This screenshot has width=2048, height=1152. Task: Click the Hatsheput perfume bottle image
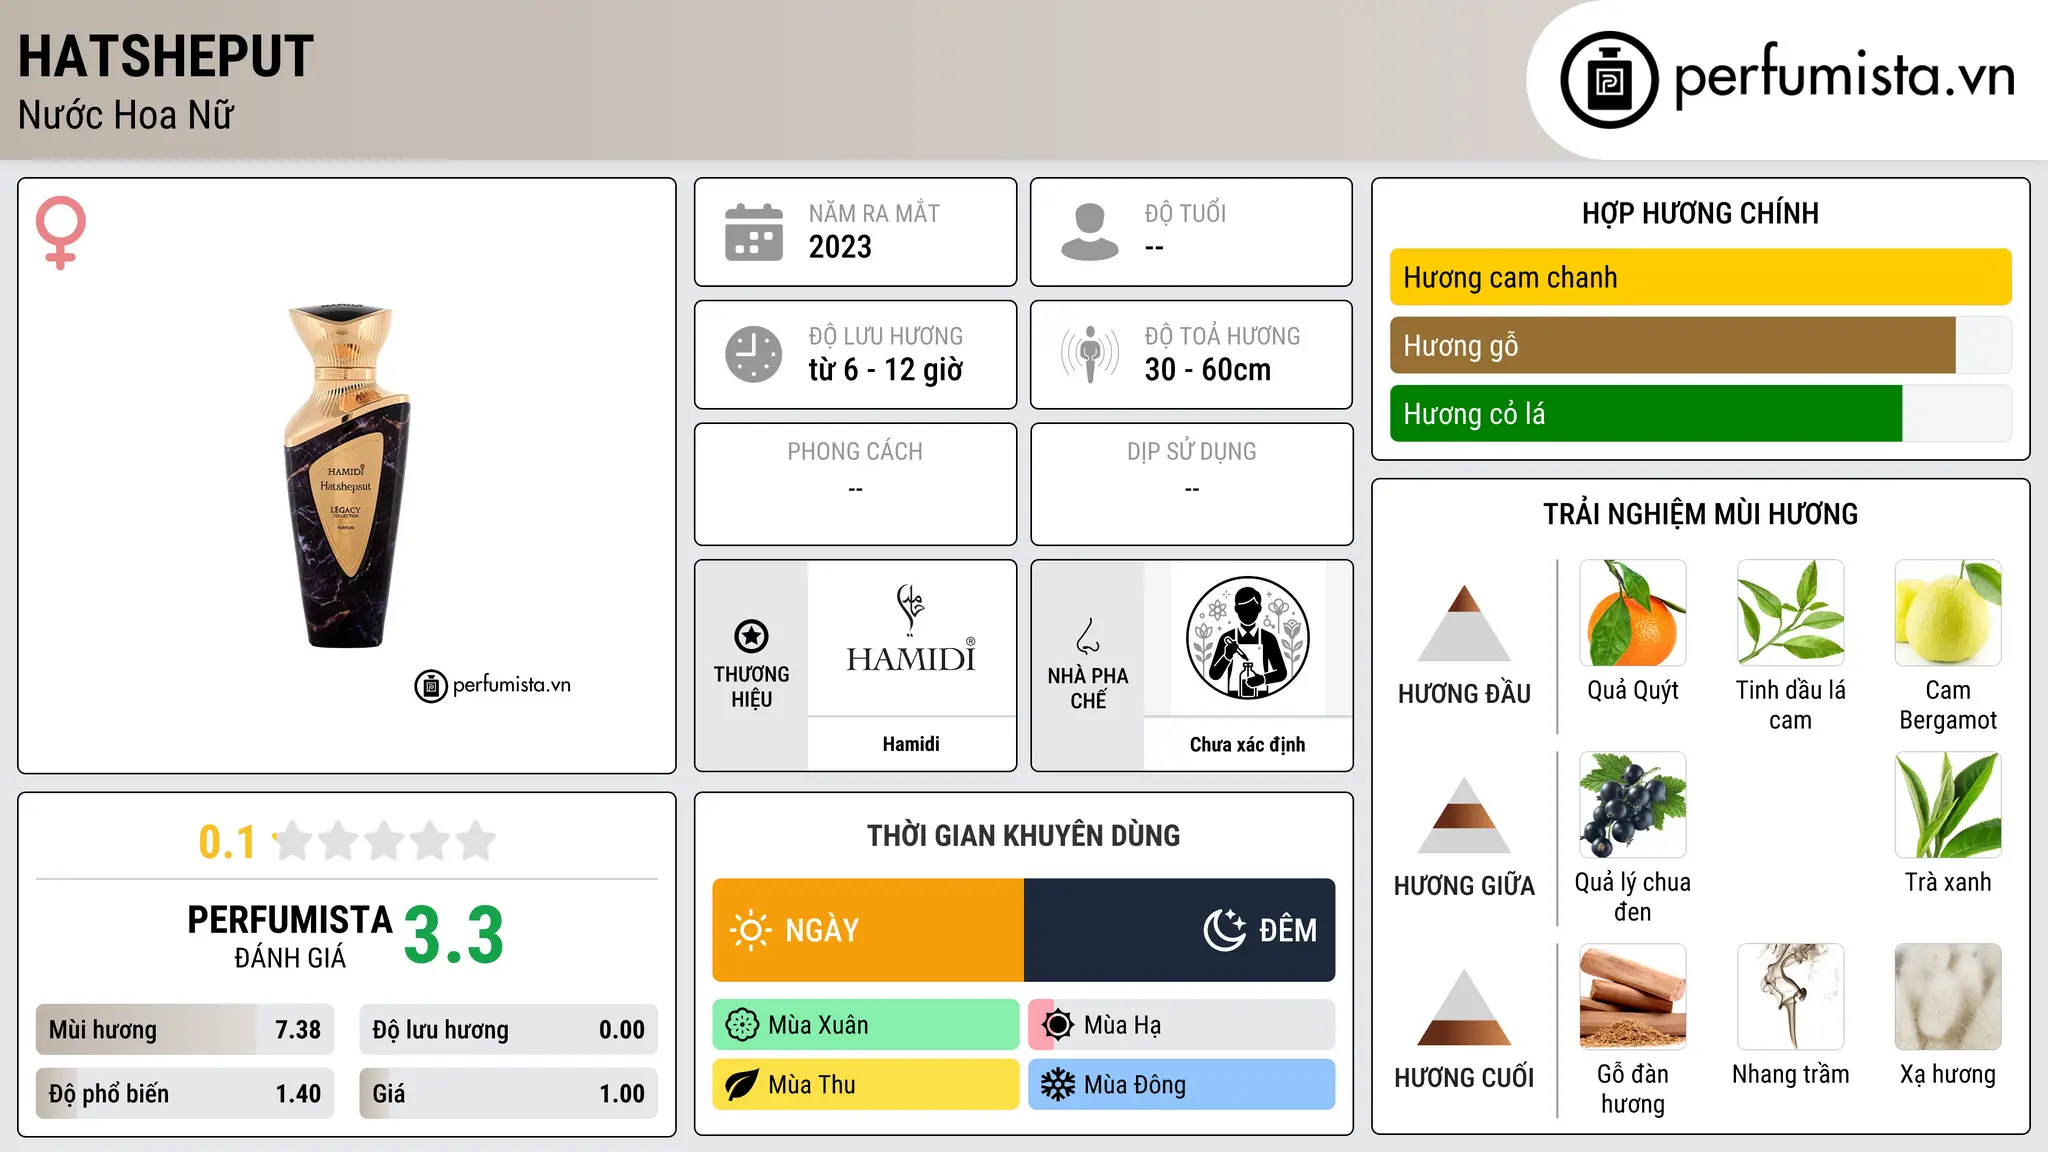pyautogui.click(x=347, y=475)
